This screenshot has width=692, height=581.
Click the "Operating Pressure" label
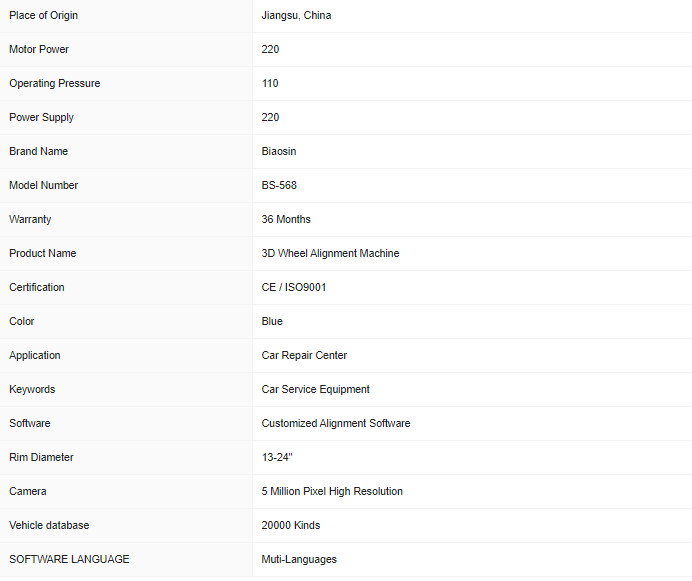pos(55,83)
